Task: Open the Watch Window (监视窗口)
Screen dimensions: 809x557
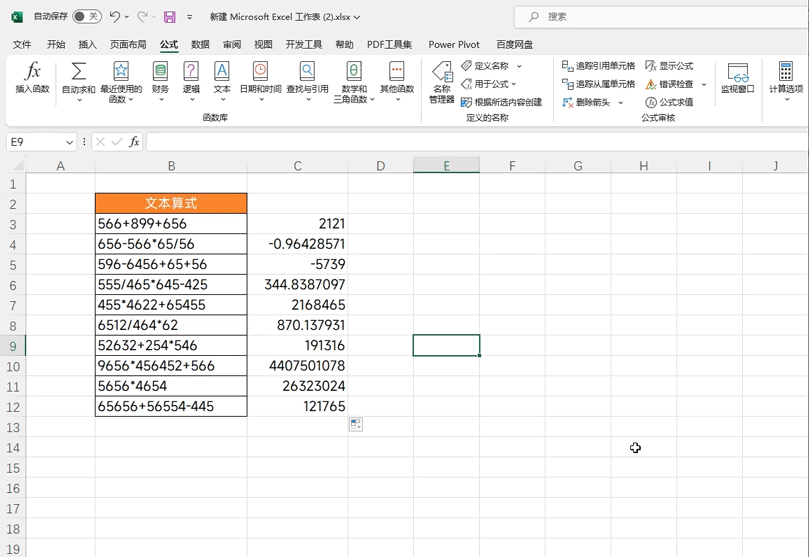Action: pos(738,78)
